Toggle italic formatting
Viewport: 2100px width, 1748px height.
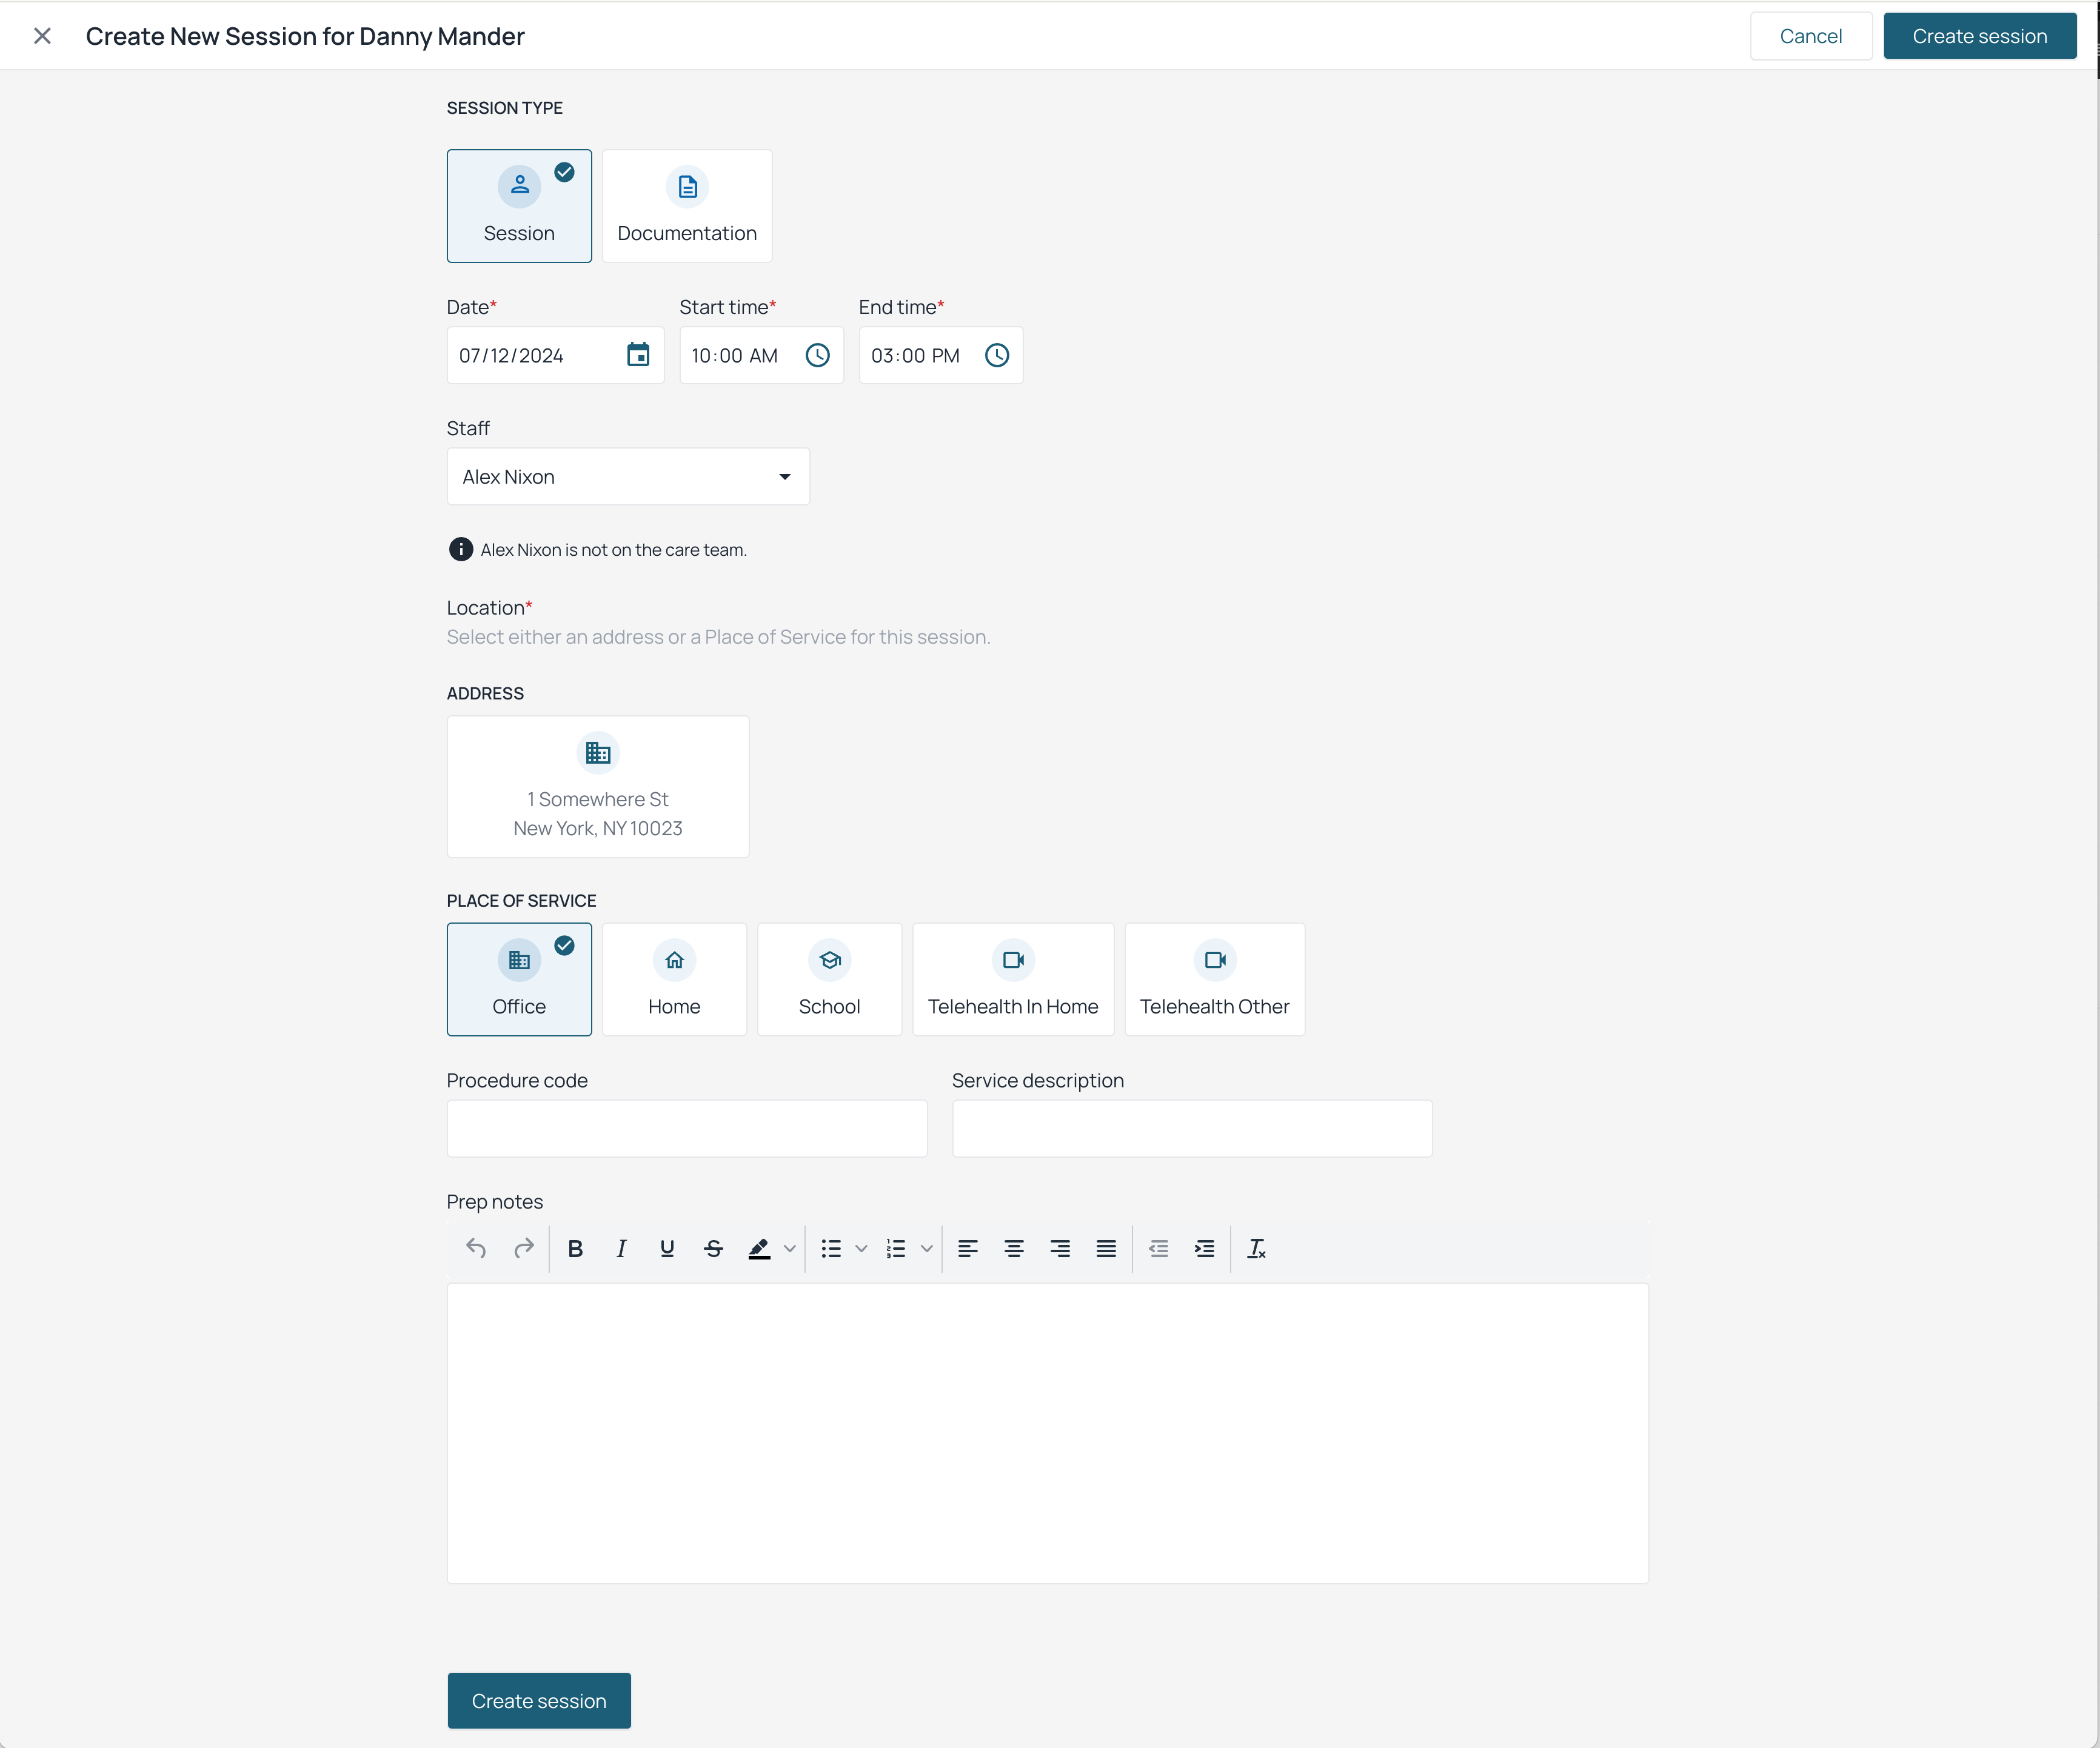(x=621, y=1248)
